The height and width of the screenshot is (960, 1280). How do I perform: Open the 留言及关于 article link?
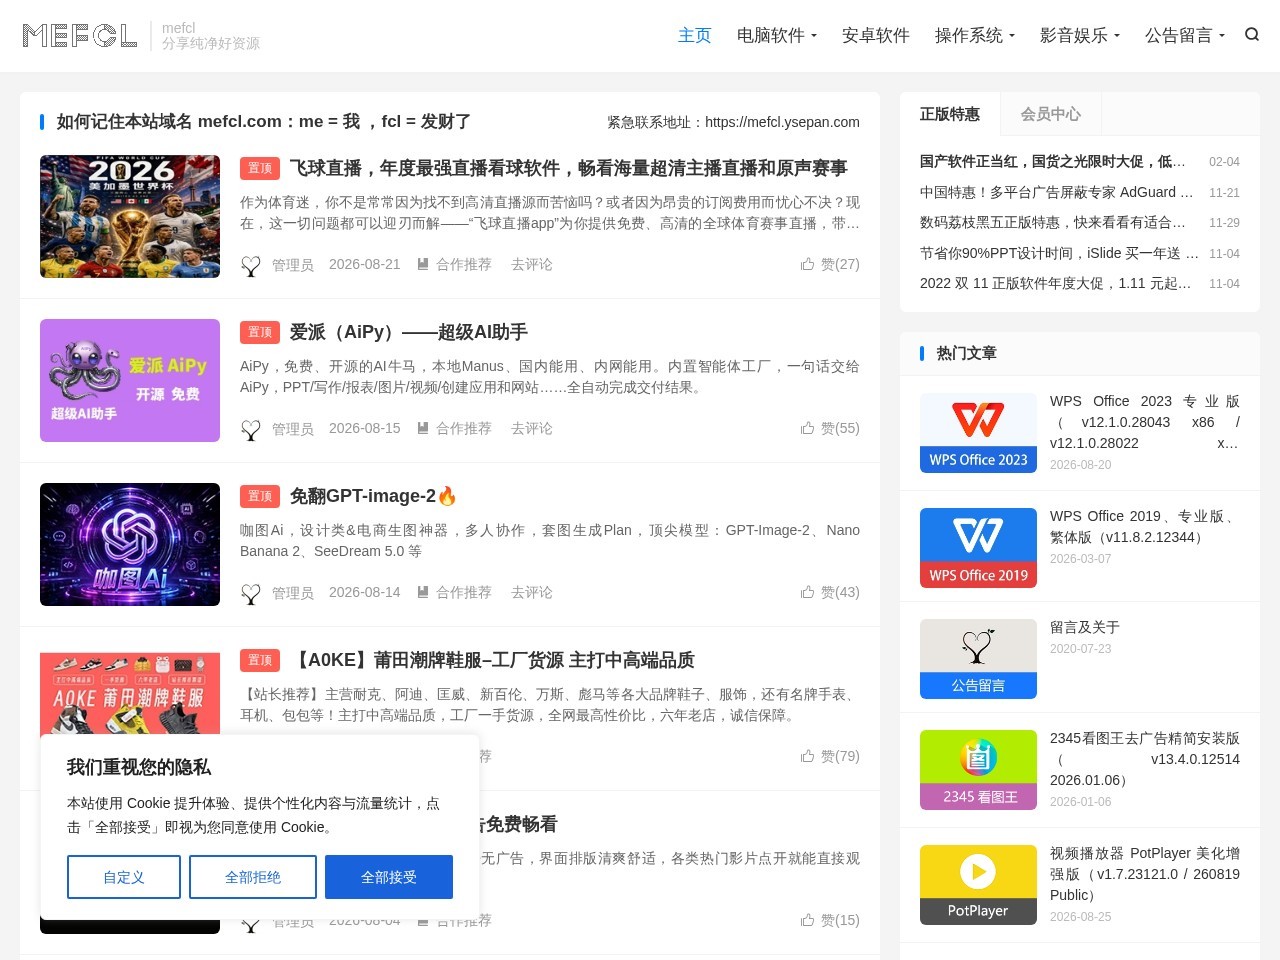click(x=1085, y=627)
